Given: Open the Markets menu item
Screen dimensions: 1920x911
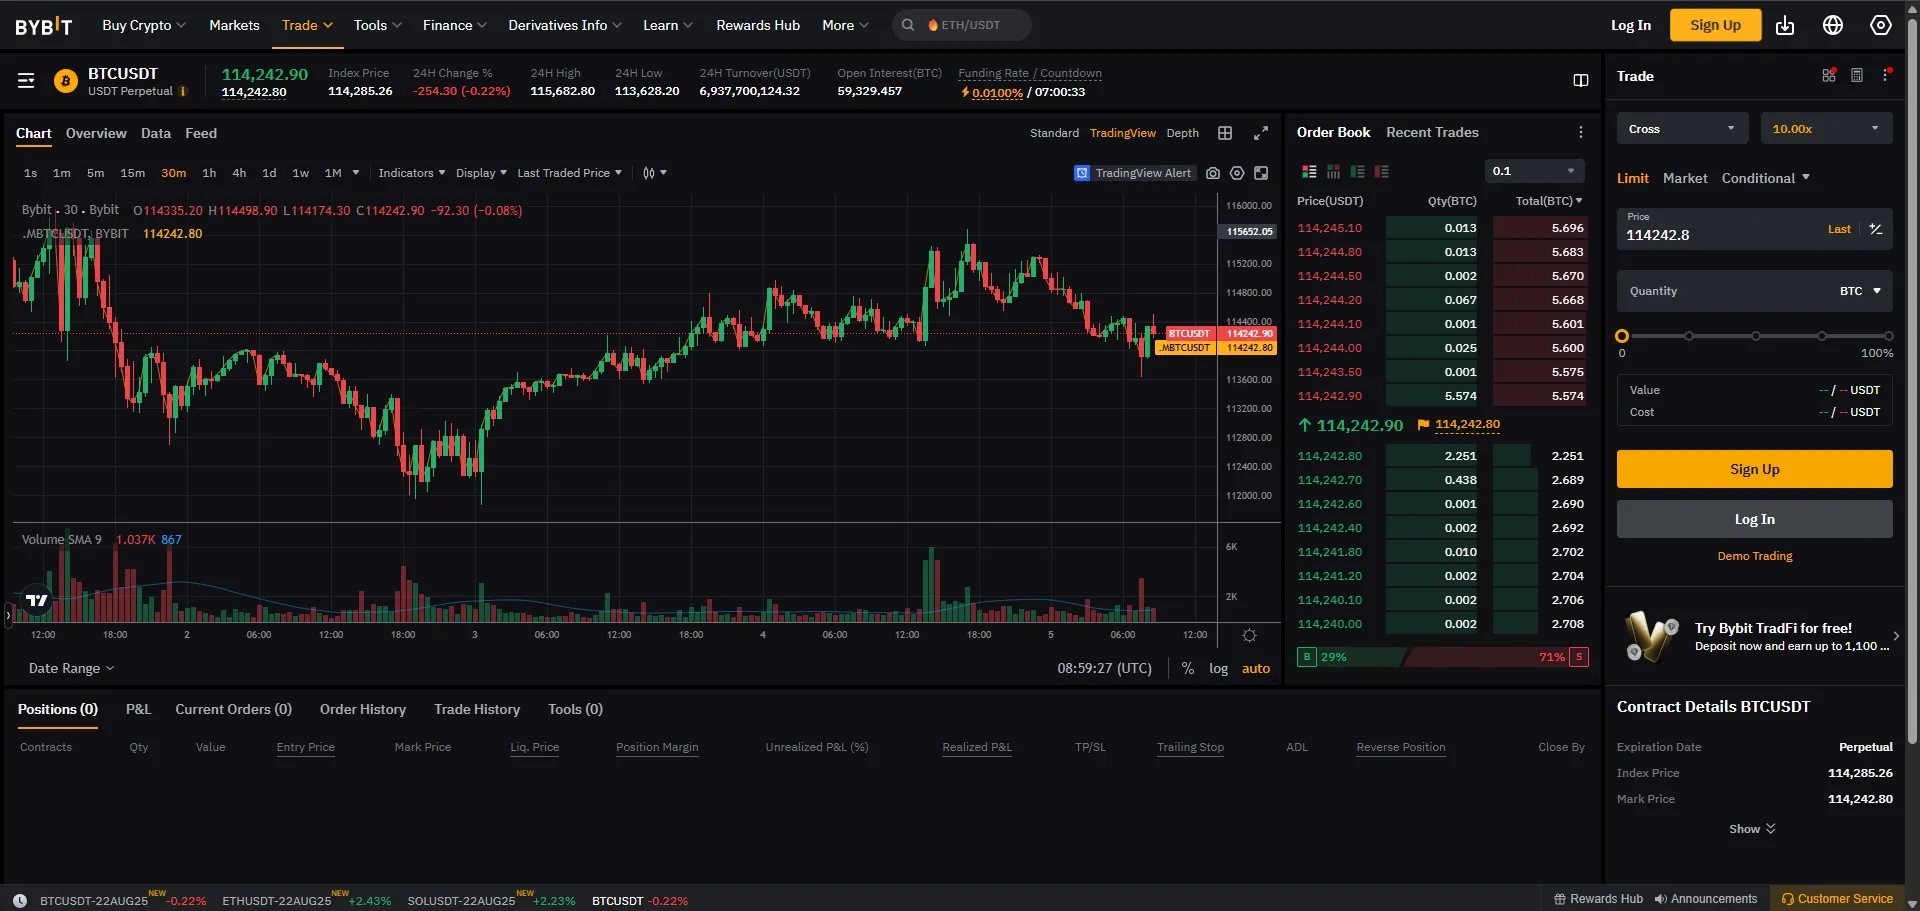Looking at the screenshot, I should pos(234,25).
